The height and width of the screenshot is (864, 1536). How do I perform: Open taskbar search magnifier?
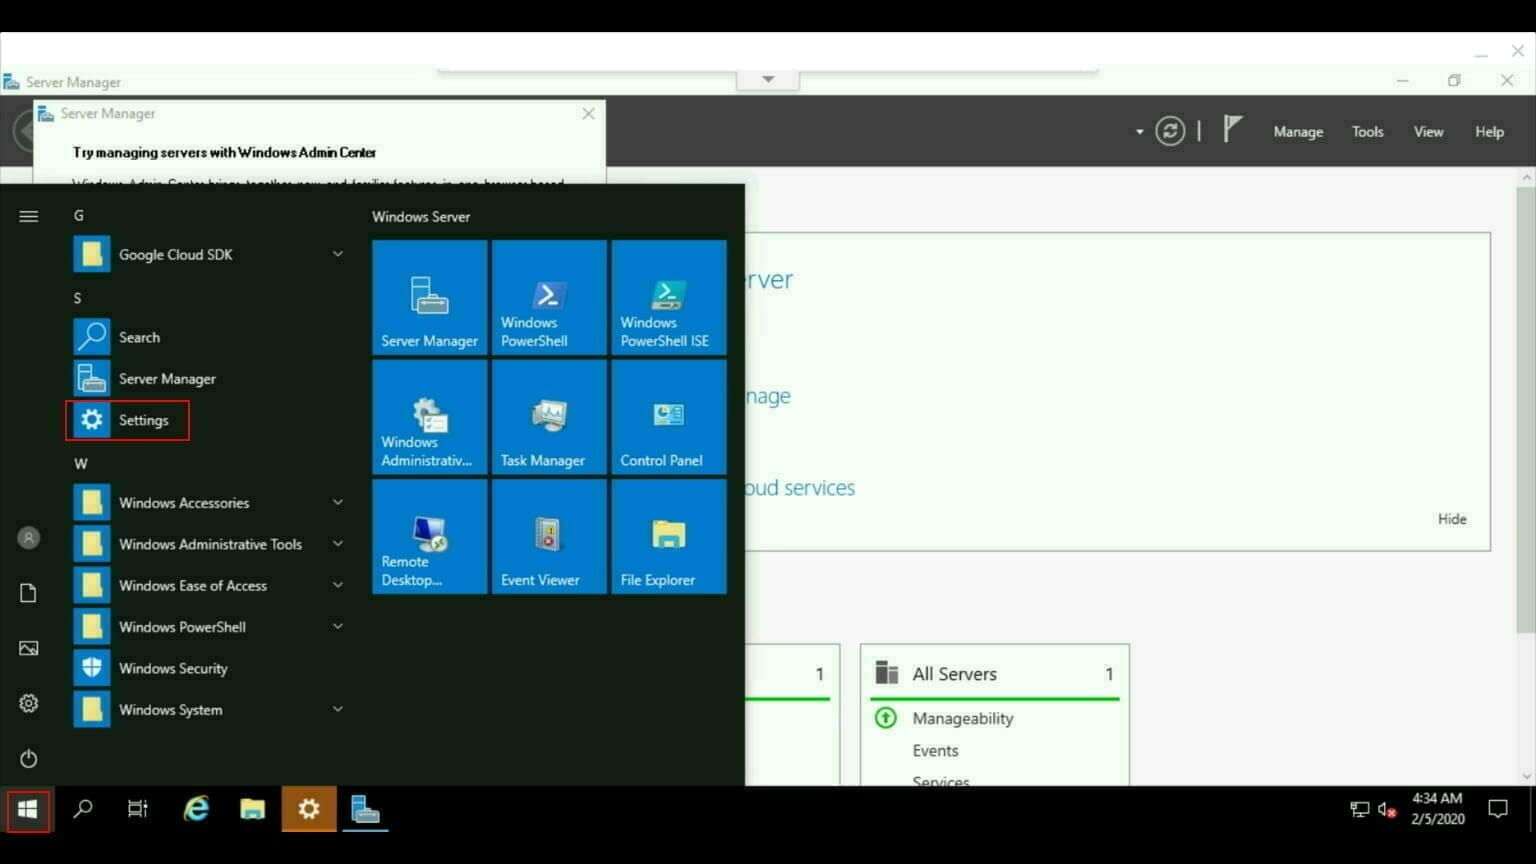(83, 809)
